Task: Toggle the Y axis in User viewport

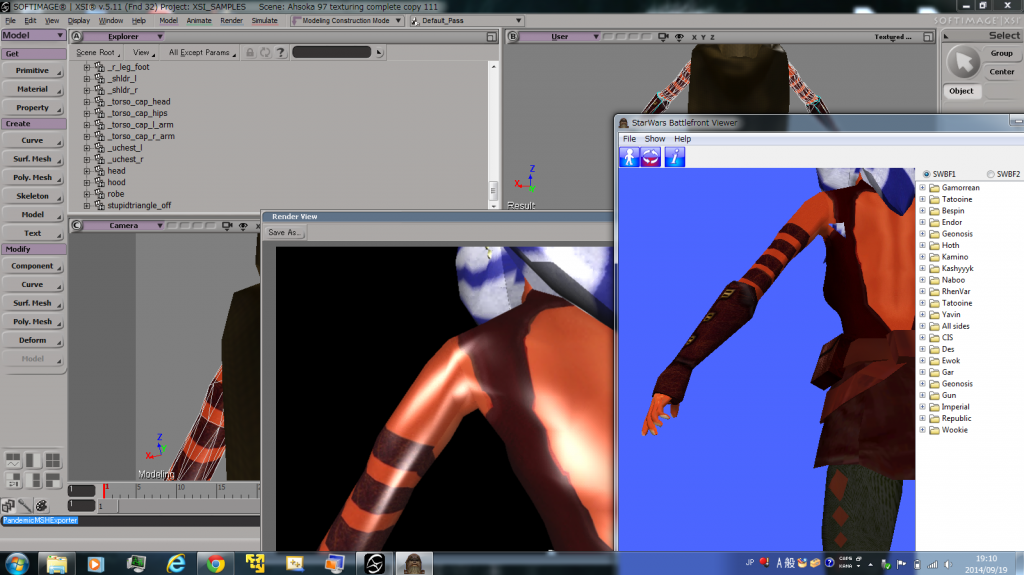Action: pos(703,37)
